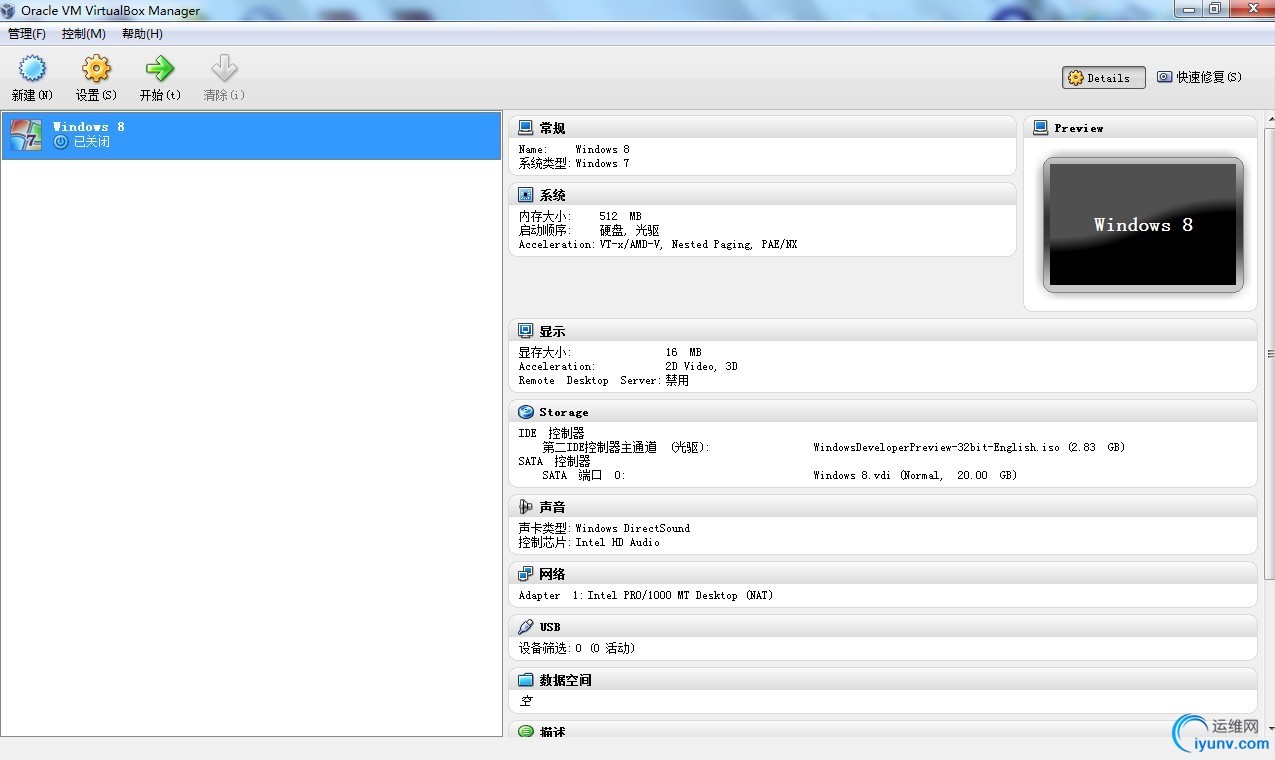Click the Network (网络) section icon
The image size is (1275, 760).
pyautogui.click(x=525, y=574)
